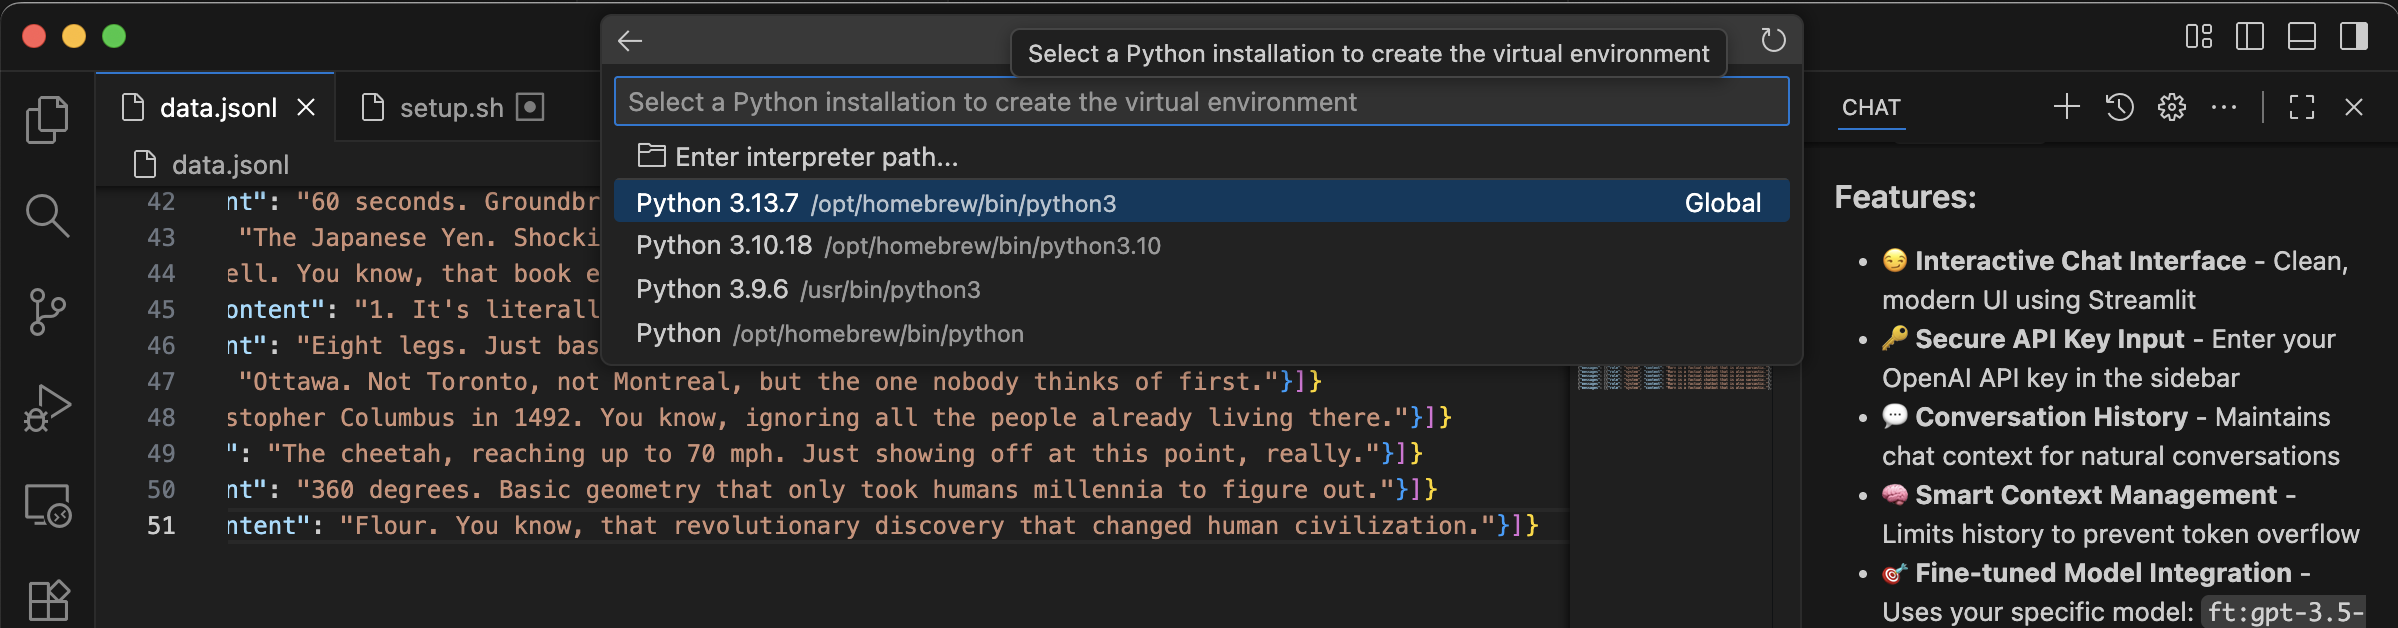The width and height of the screenshot is (2398, 628).
Task: Open the Explorer view in activity bar
Action: (47, 120)
